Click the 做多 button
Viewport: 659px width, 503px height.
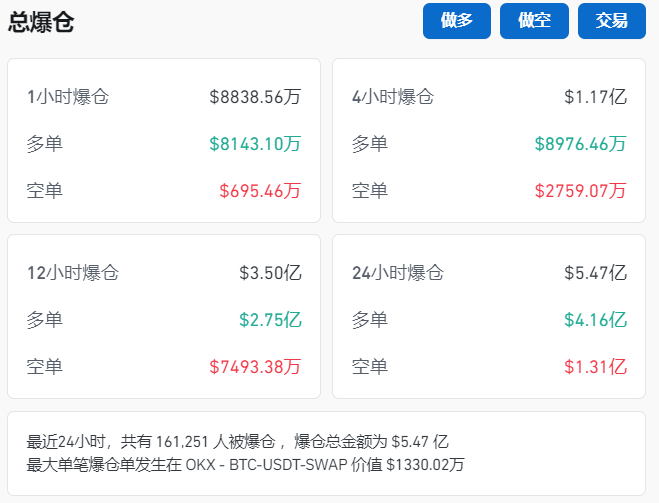tap(457, 21)
